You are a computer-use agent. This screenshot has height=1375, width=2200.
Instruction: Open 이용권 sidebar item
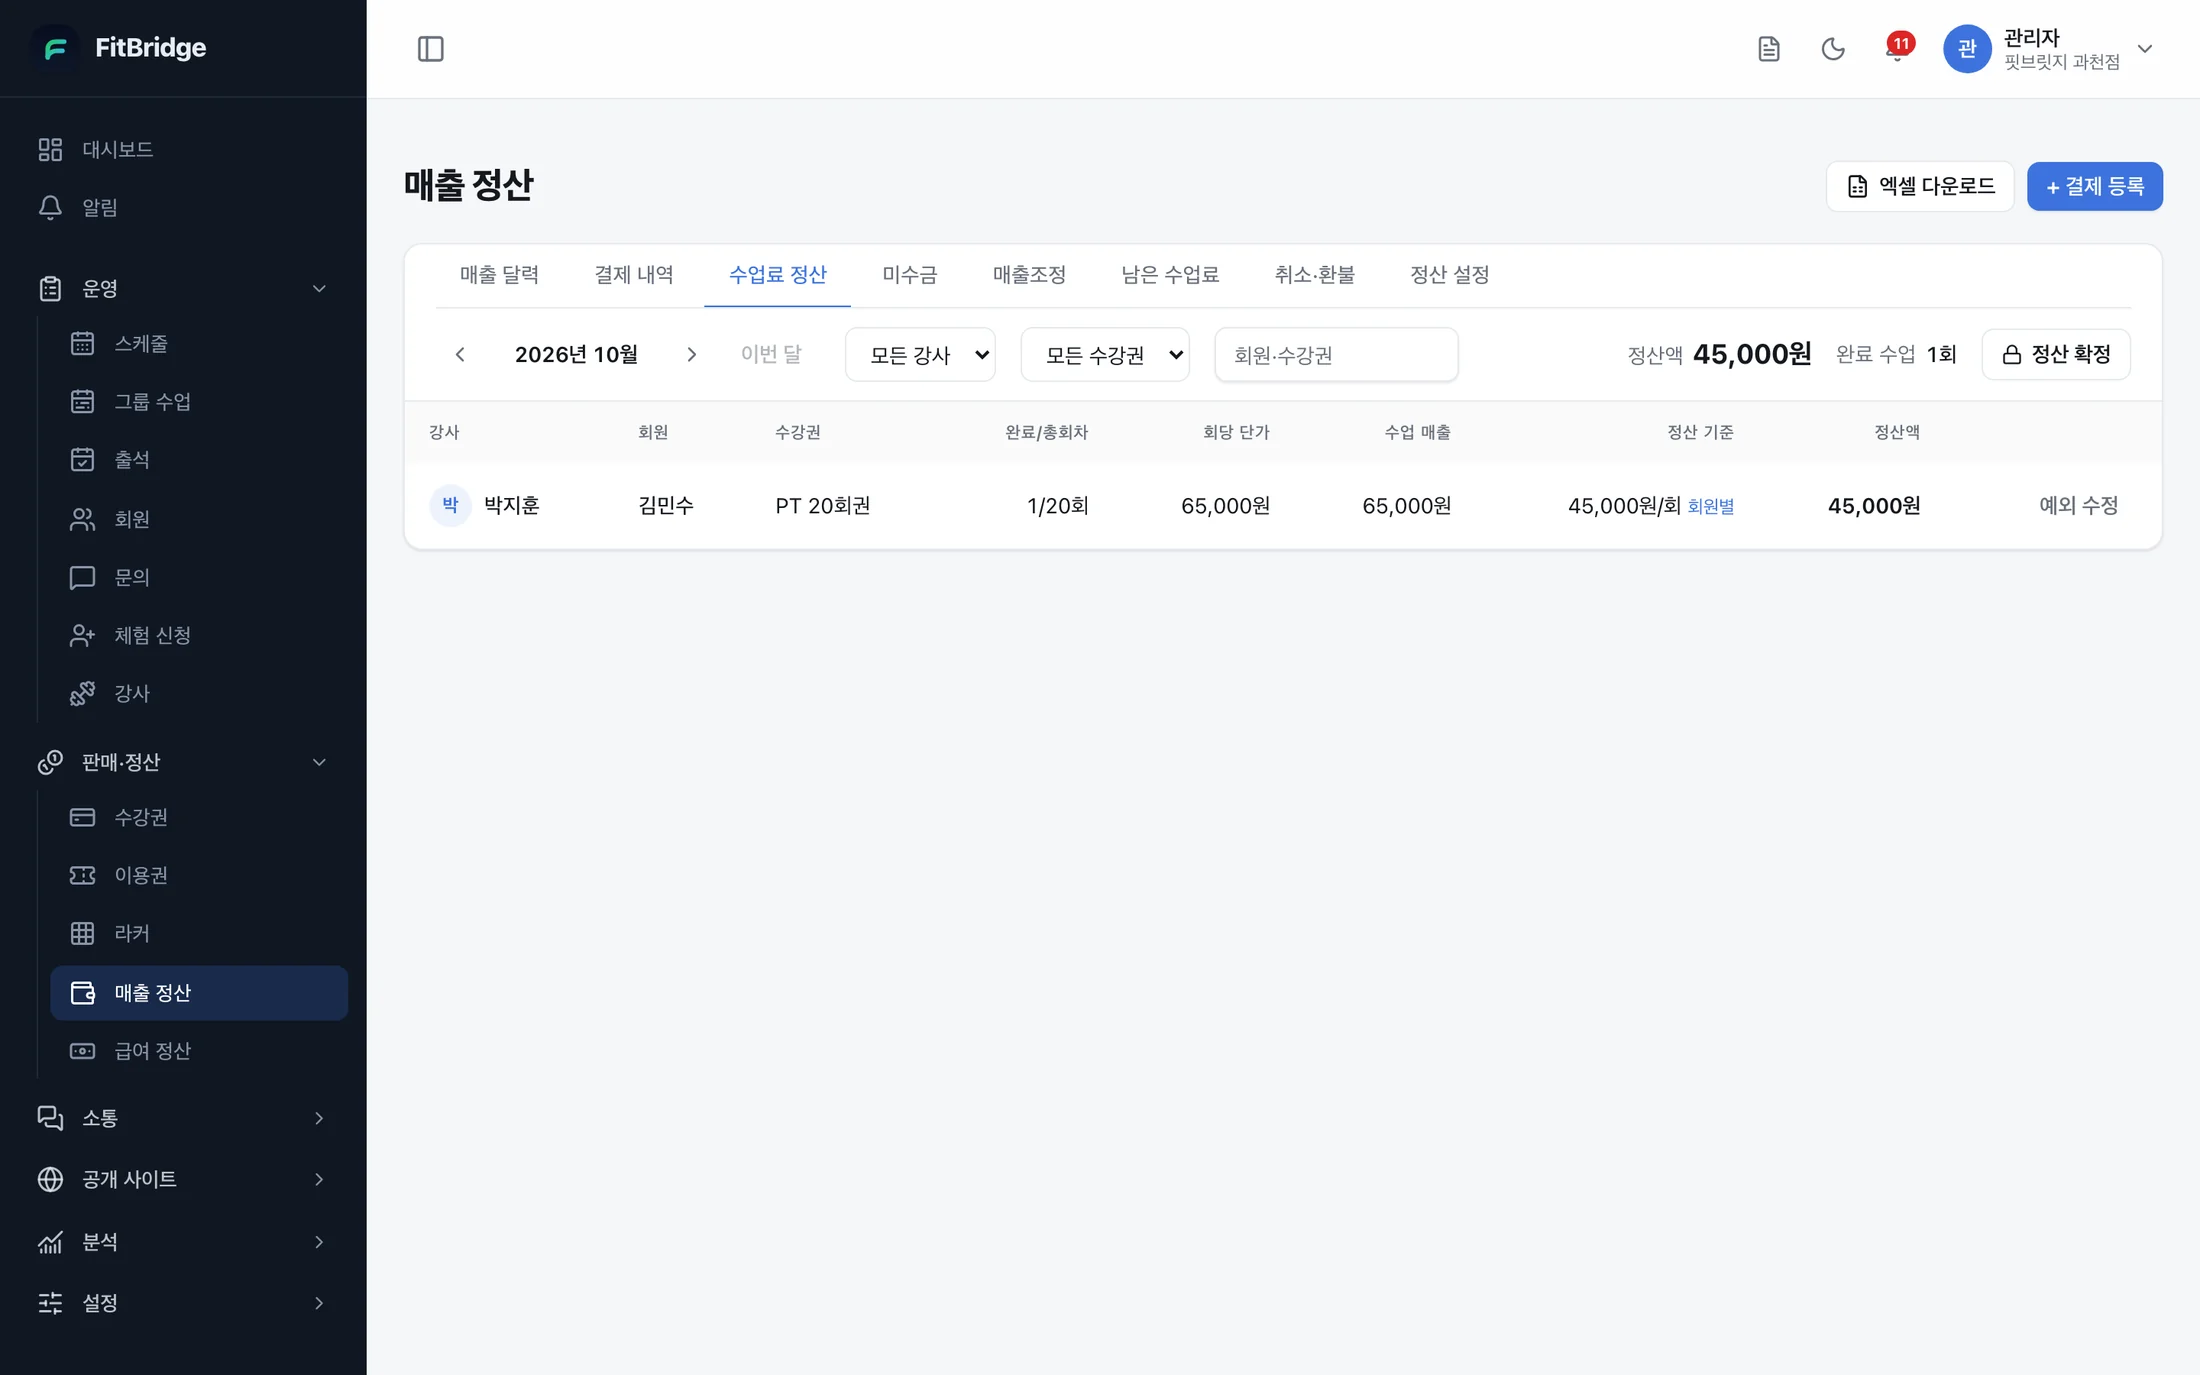(199, 875)
